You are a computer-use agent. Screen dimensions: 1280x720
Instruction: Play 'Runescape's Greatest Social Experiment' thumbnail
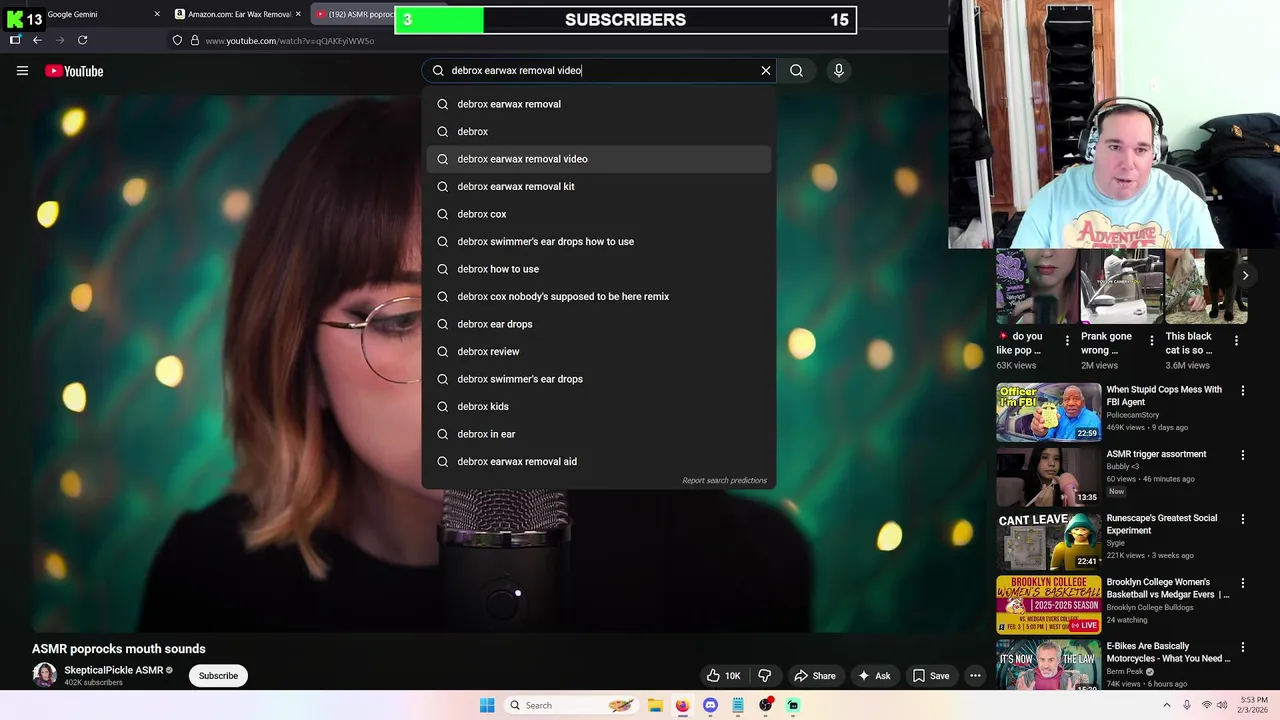(x=1048, y=540)
